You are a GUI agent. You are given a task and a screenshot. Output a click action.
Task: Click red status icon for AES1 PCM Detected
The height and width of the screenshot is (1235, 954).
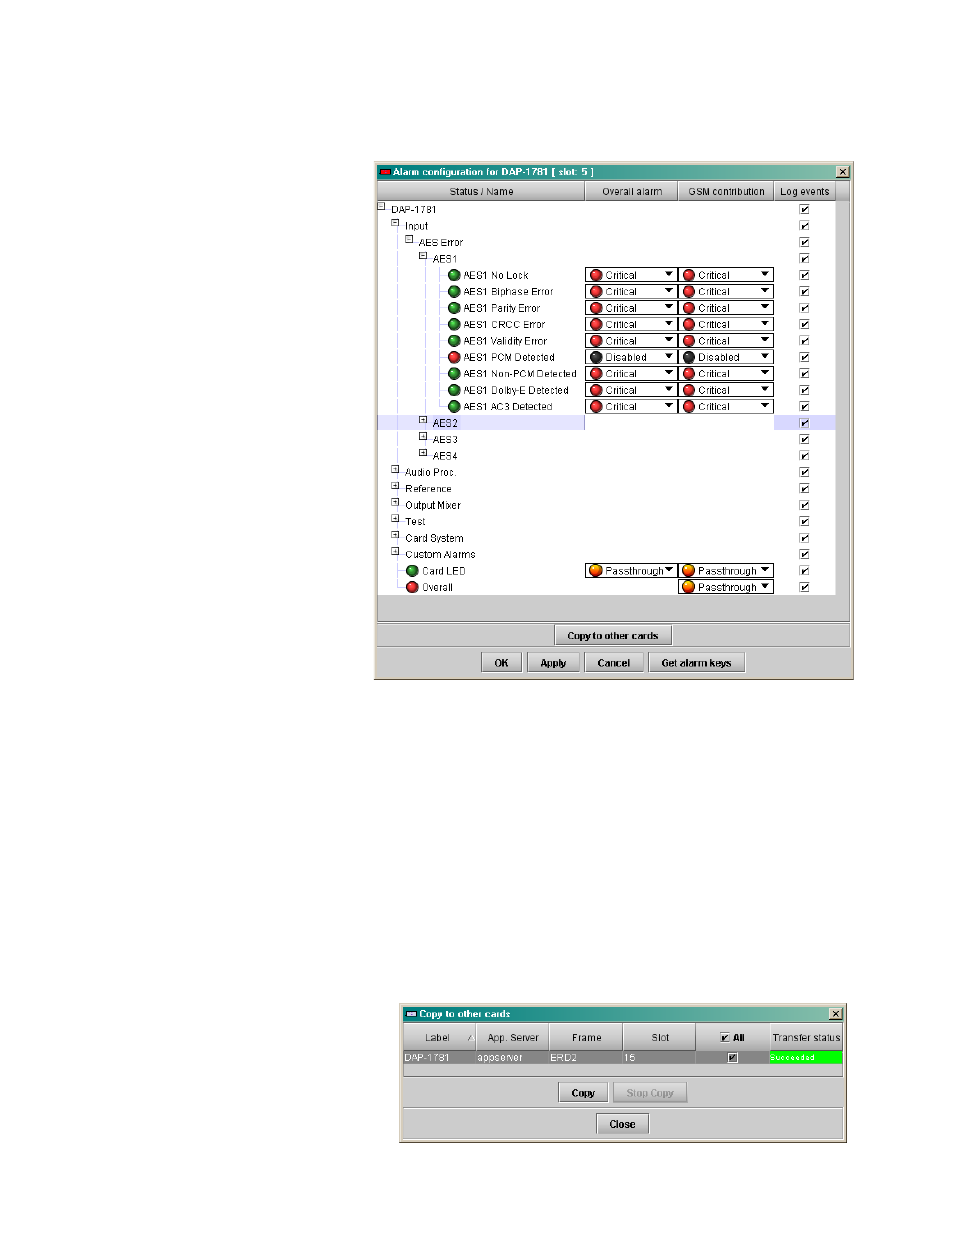tap(454, 357)
